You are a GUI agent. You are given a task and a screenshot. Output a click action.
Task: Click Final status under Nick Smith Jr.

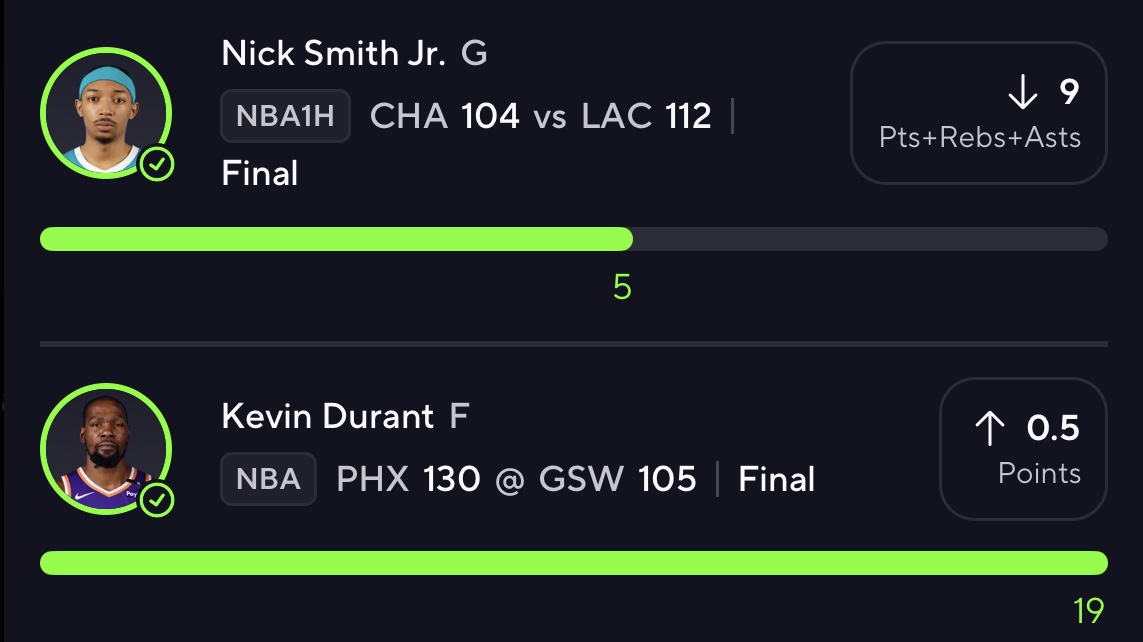(260, 173)
